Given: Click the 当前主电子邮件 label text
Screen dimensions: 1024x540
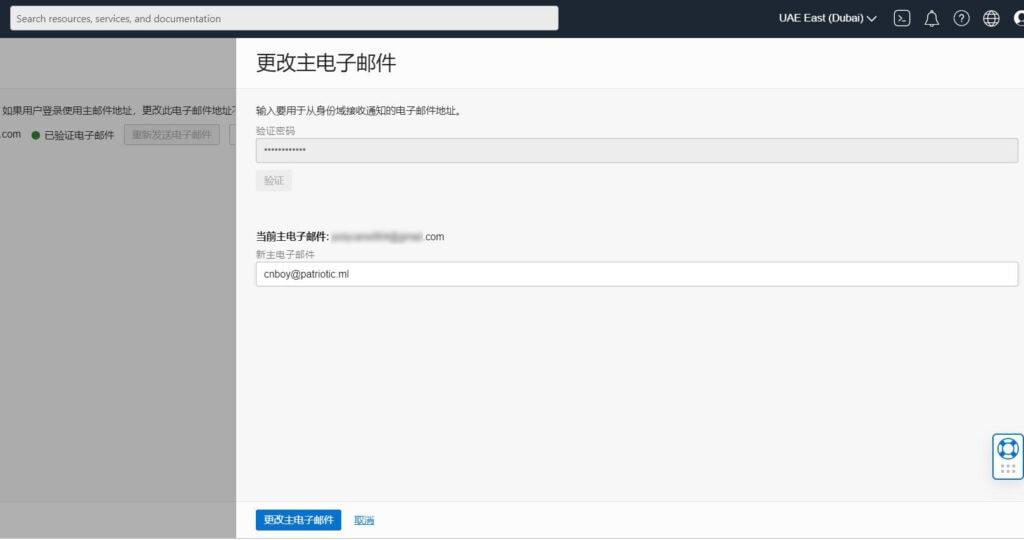Looking at the screenshot, I should click(x=293, y=236).
